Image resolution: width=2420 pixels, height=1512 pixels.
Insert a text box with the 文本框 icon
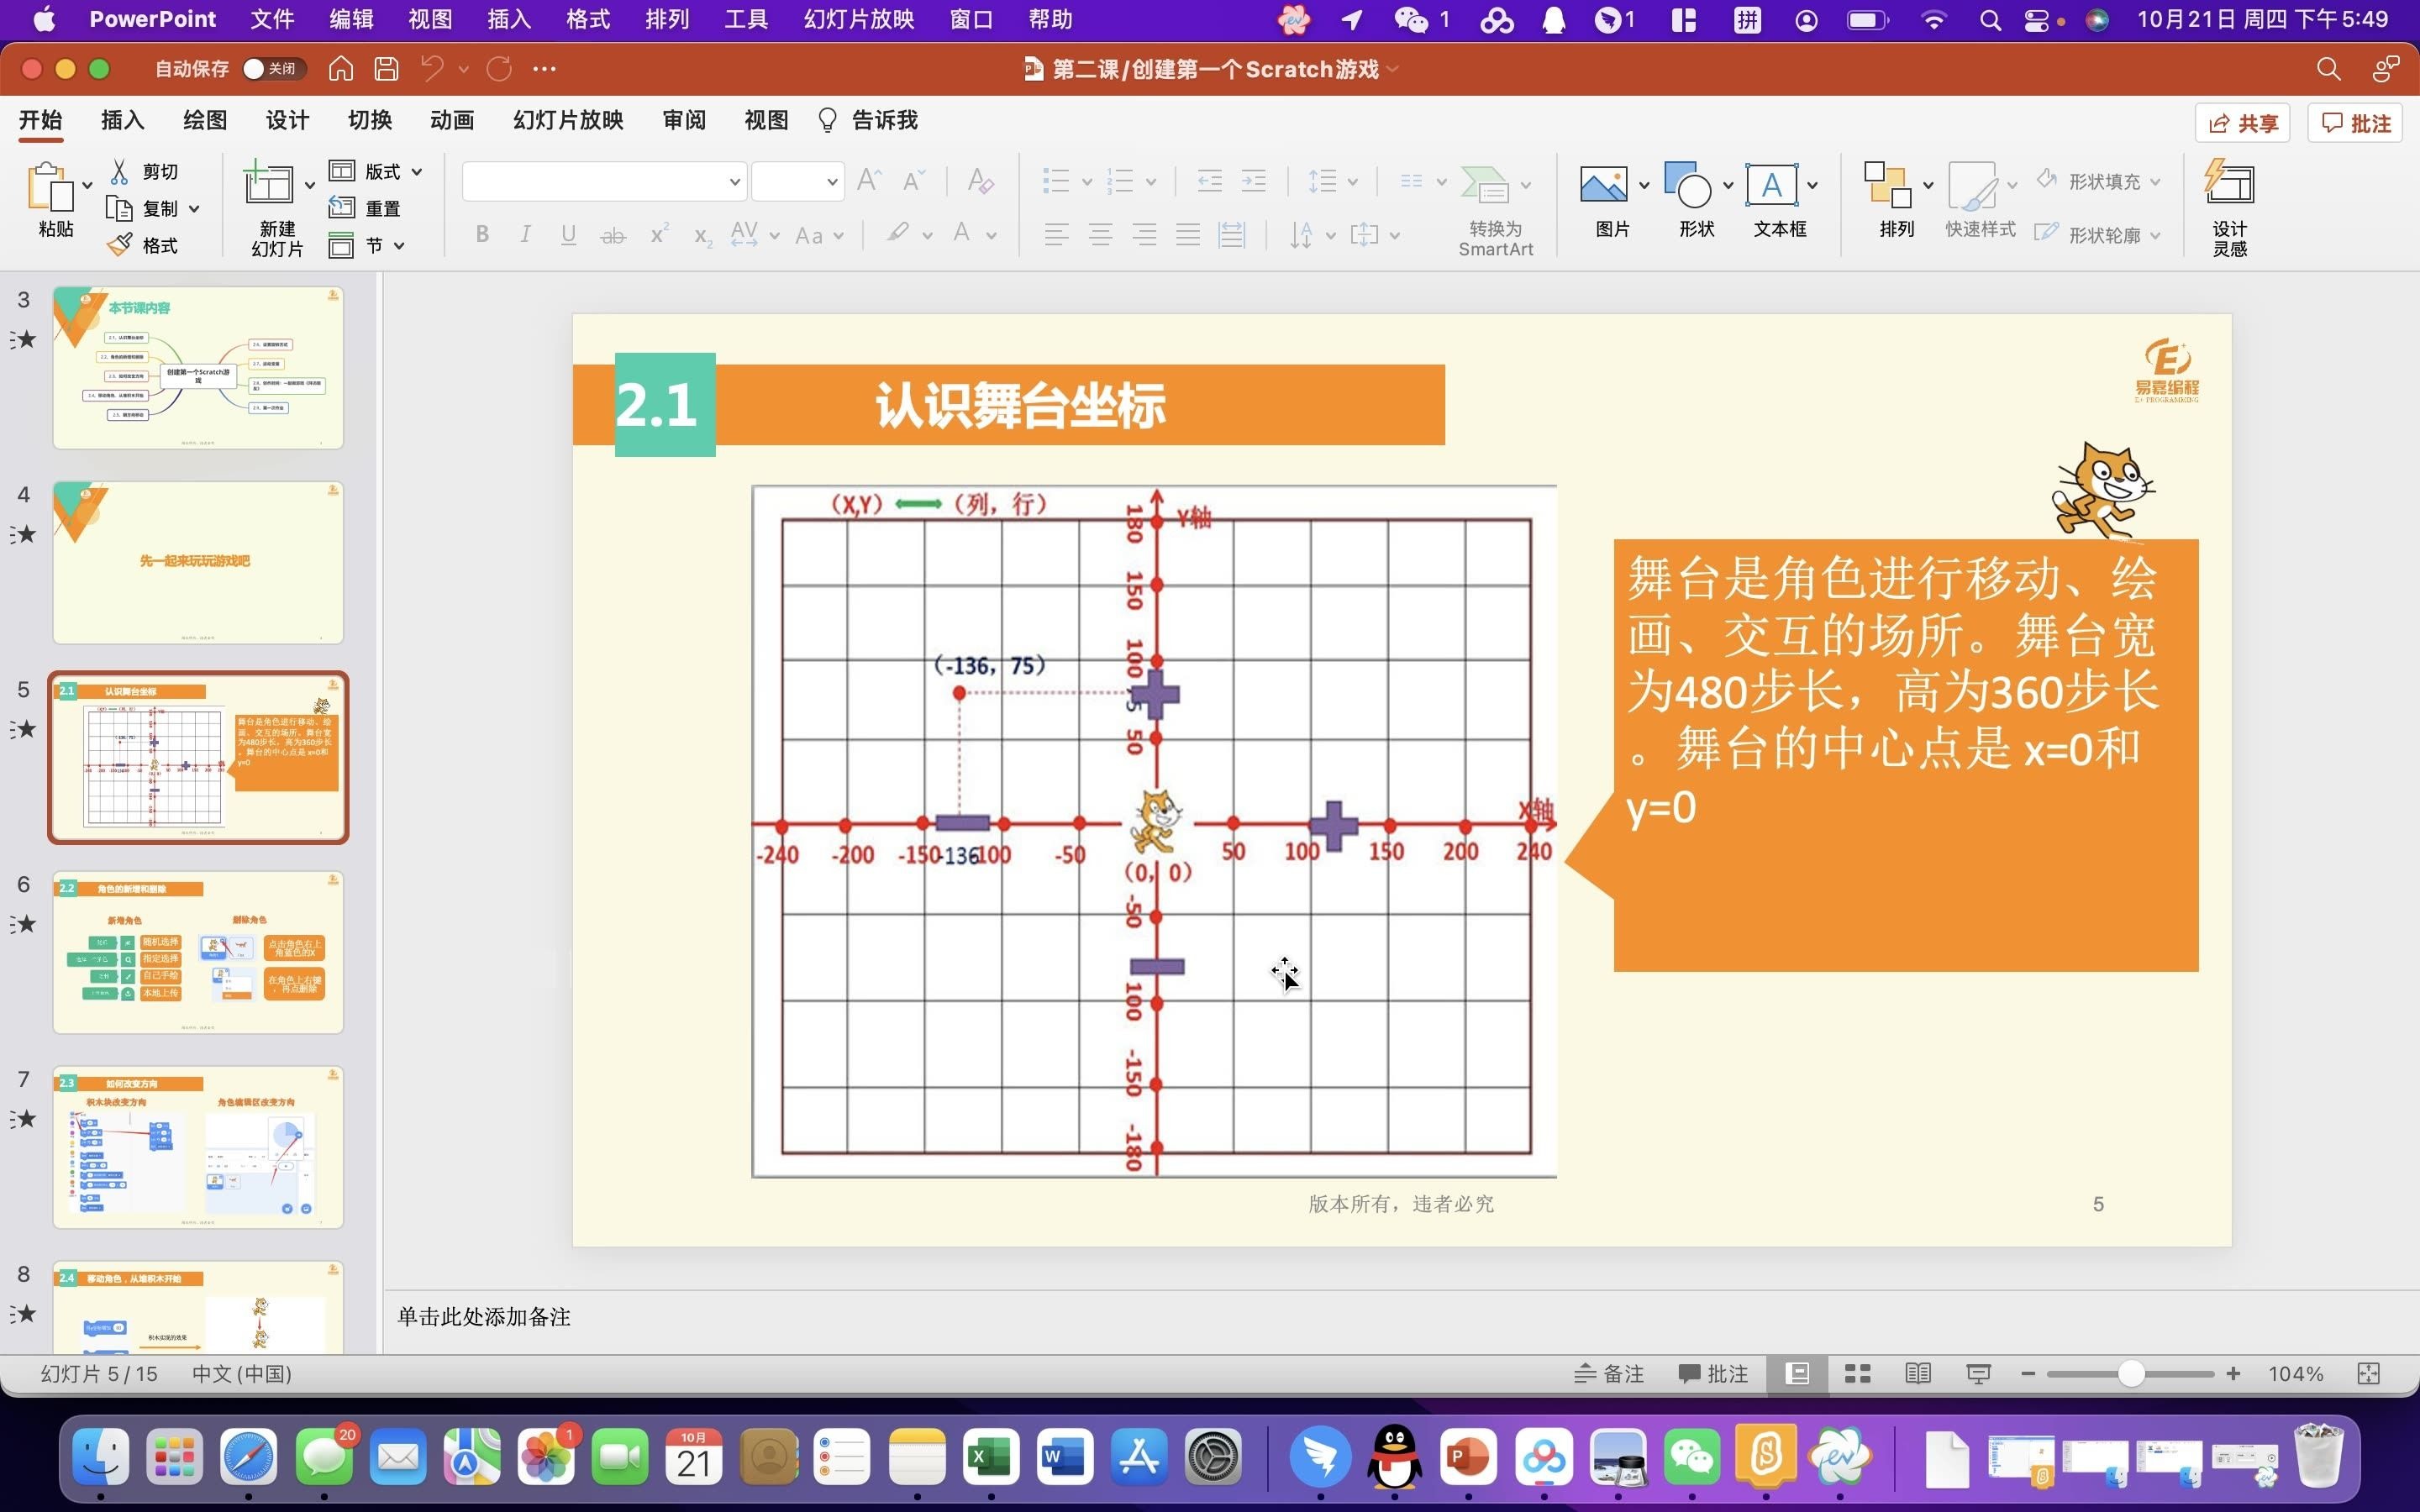(1771, 186)
